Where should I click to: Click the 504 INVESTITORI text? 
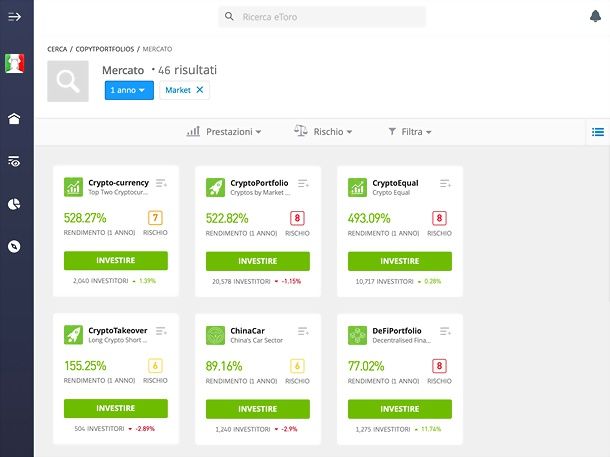(x=99, y=429)
